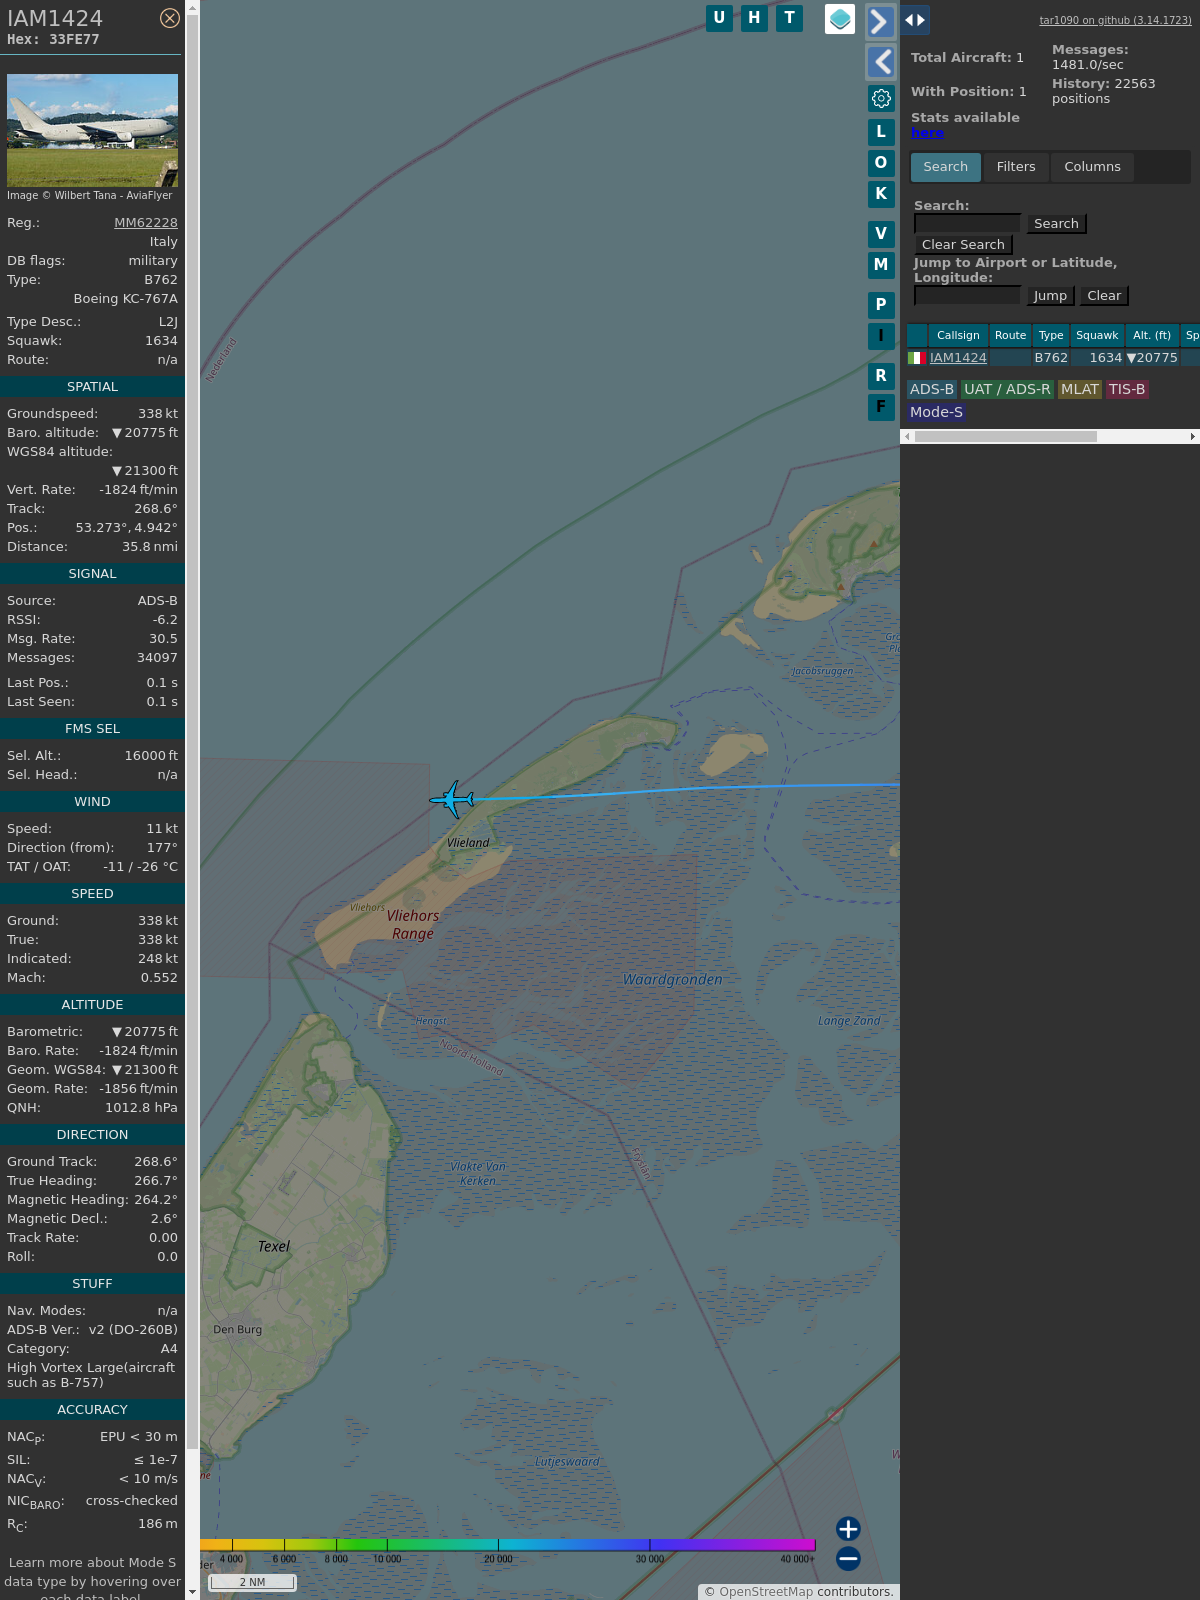The height and width of the screenshot is (1600, 1200).
Task: Toggle the U map button
Action: point(719,18)
